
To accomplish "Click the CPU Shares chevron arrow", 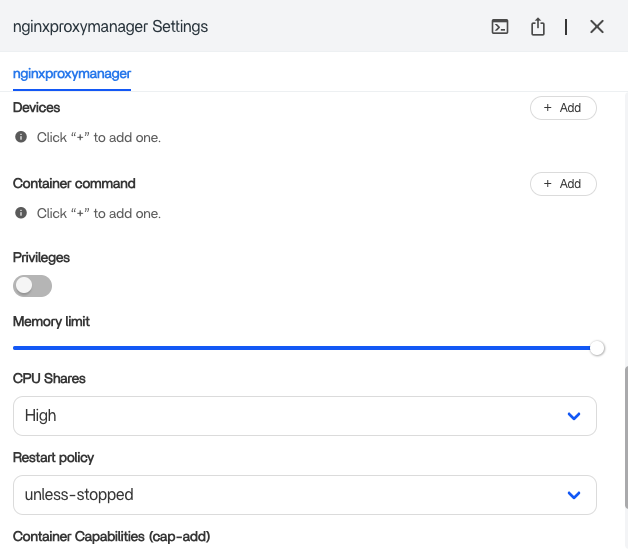I will click(x=574, y=416).
